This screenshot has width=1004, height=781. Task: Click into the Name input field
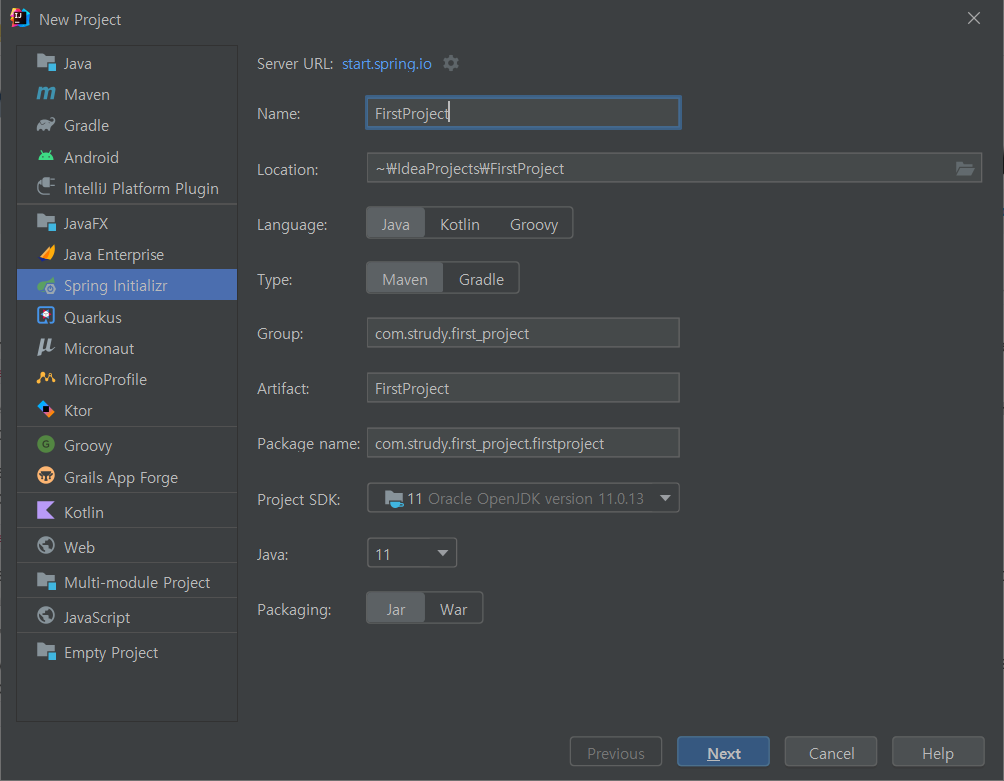click(x=523, y=113)
